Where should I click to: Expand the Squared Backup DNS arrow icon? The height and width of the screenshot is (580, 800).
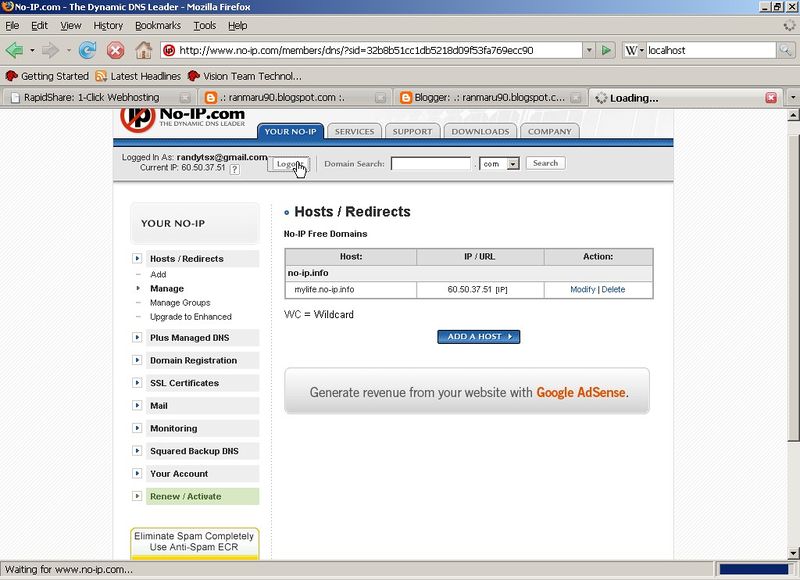point(137,451)
